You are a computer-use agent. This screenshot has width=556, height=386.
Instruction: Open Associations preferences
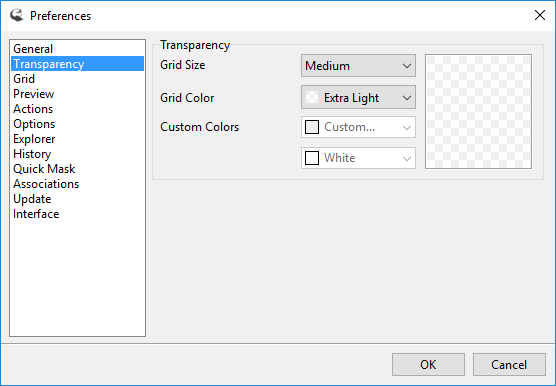(x=77, y=184)
